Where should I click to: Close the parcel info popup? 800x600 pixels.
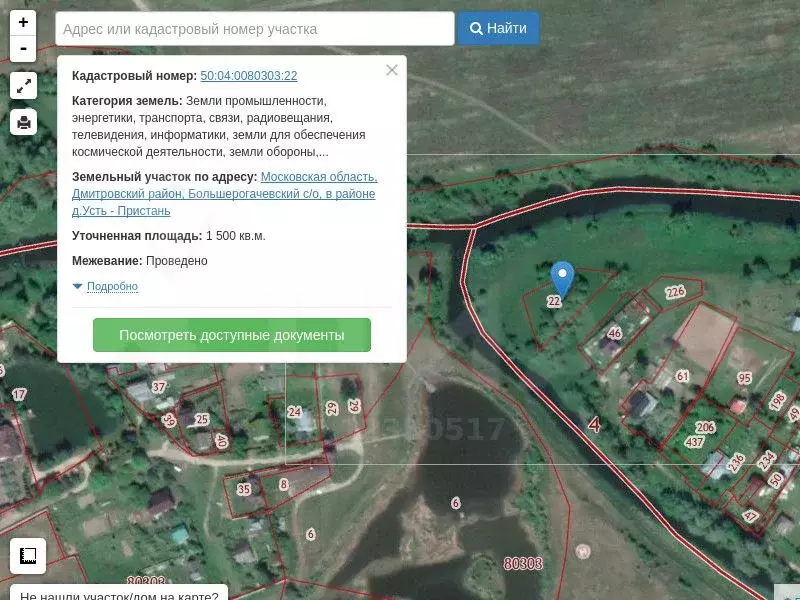pos(392,70)
